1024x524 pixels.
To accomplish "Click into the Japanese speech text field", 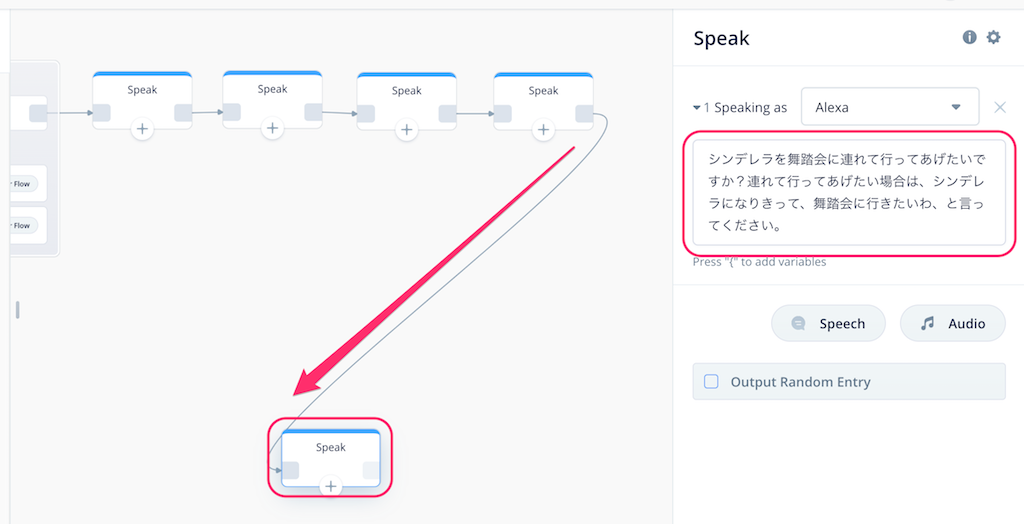I will [x=849, y=193].
